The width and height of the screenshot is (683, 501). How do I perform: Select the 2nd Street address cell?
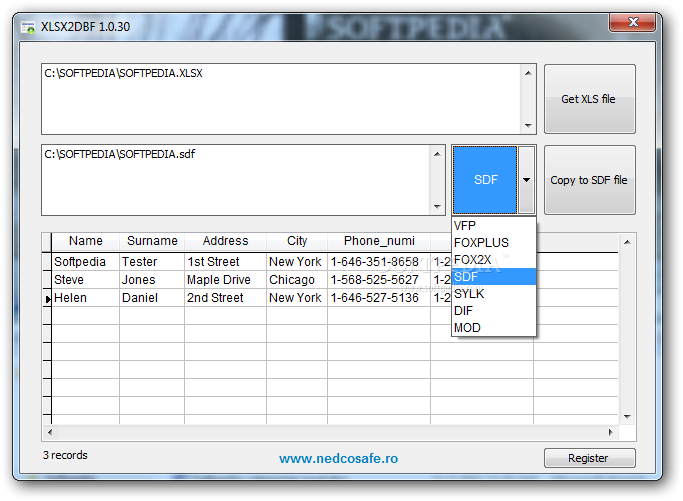(x=225, y=298)
